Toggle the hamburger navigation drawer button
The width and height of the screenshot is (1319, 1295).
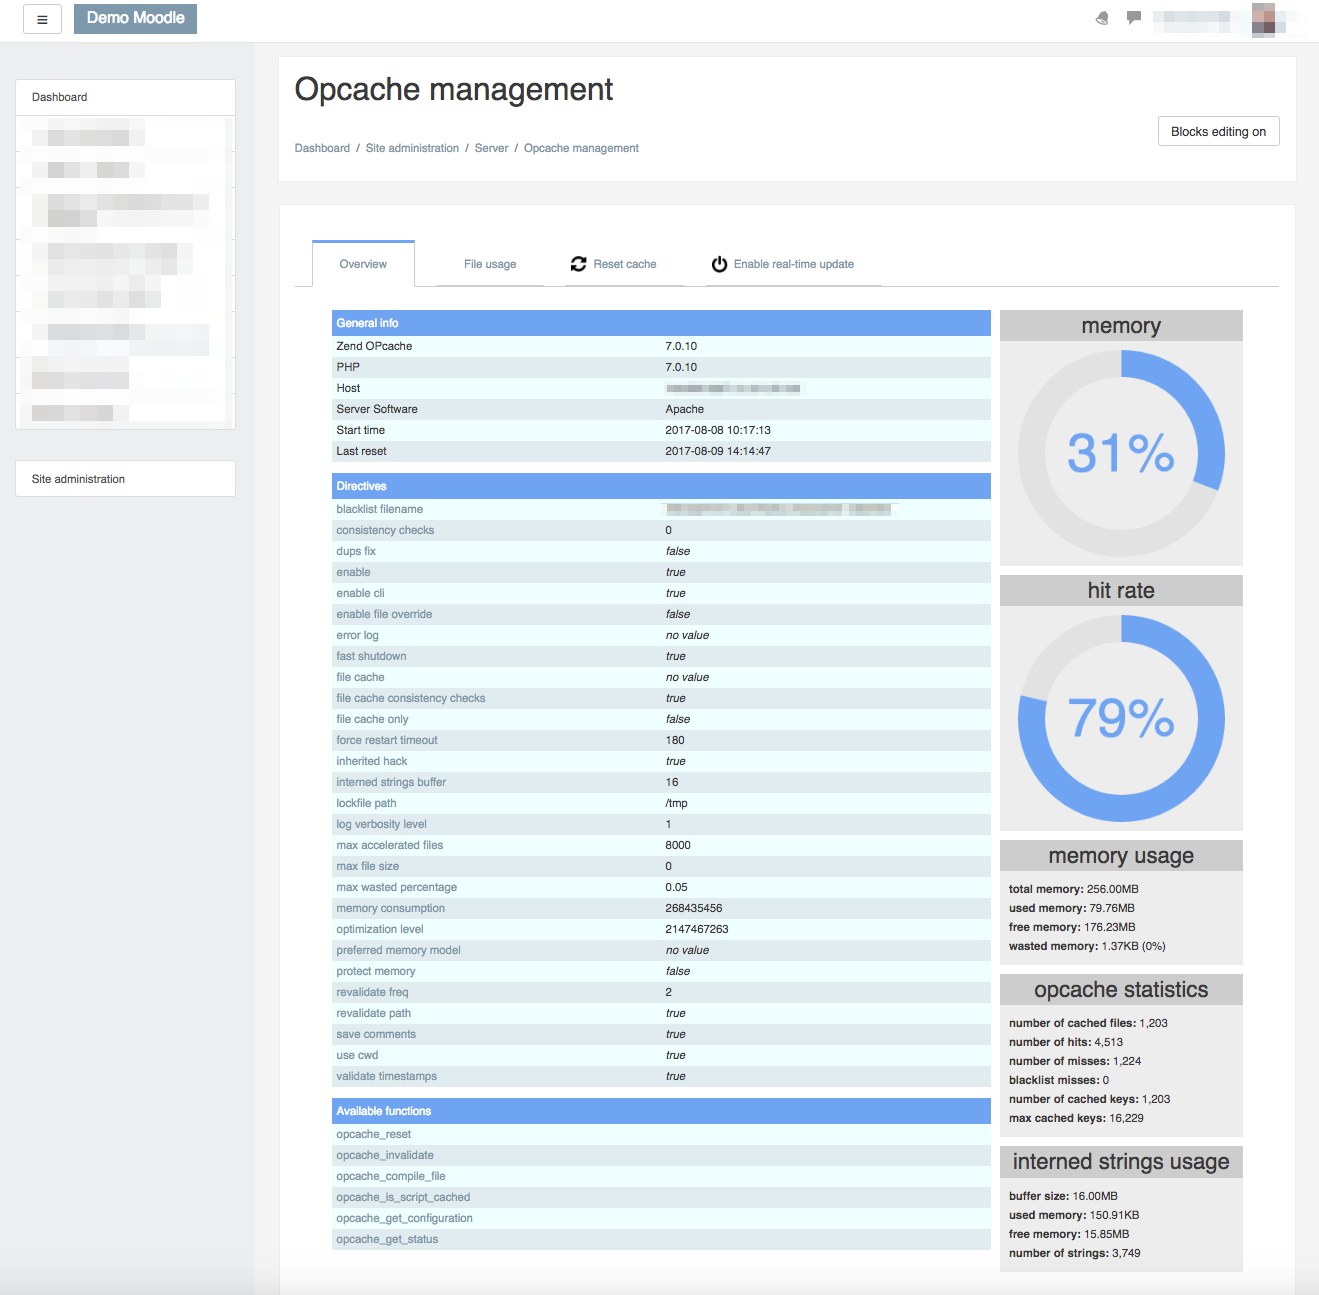(42, 19)
